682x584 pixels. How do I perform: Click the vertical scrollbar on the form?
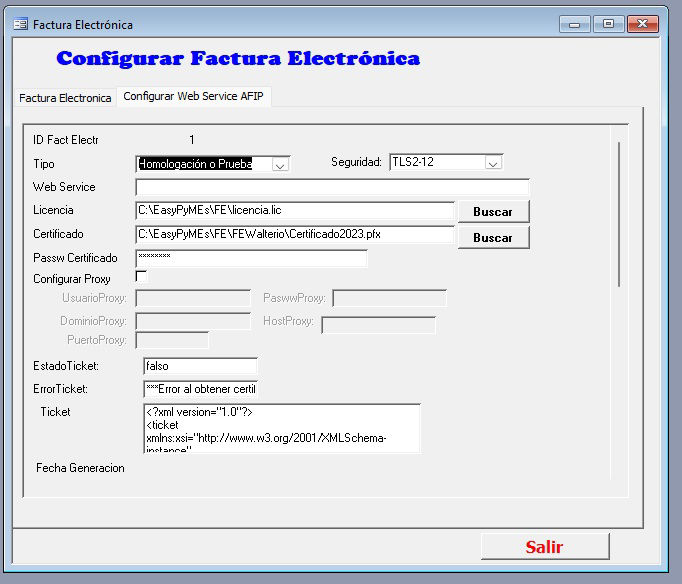point(619,215)
